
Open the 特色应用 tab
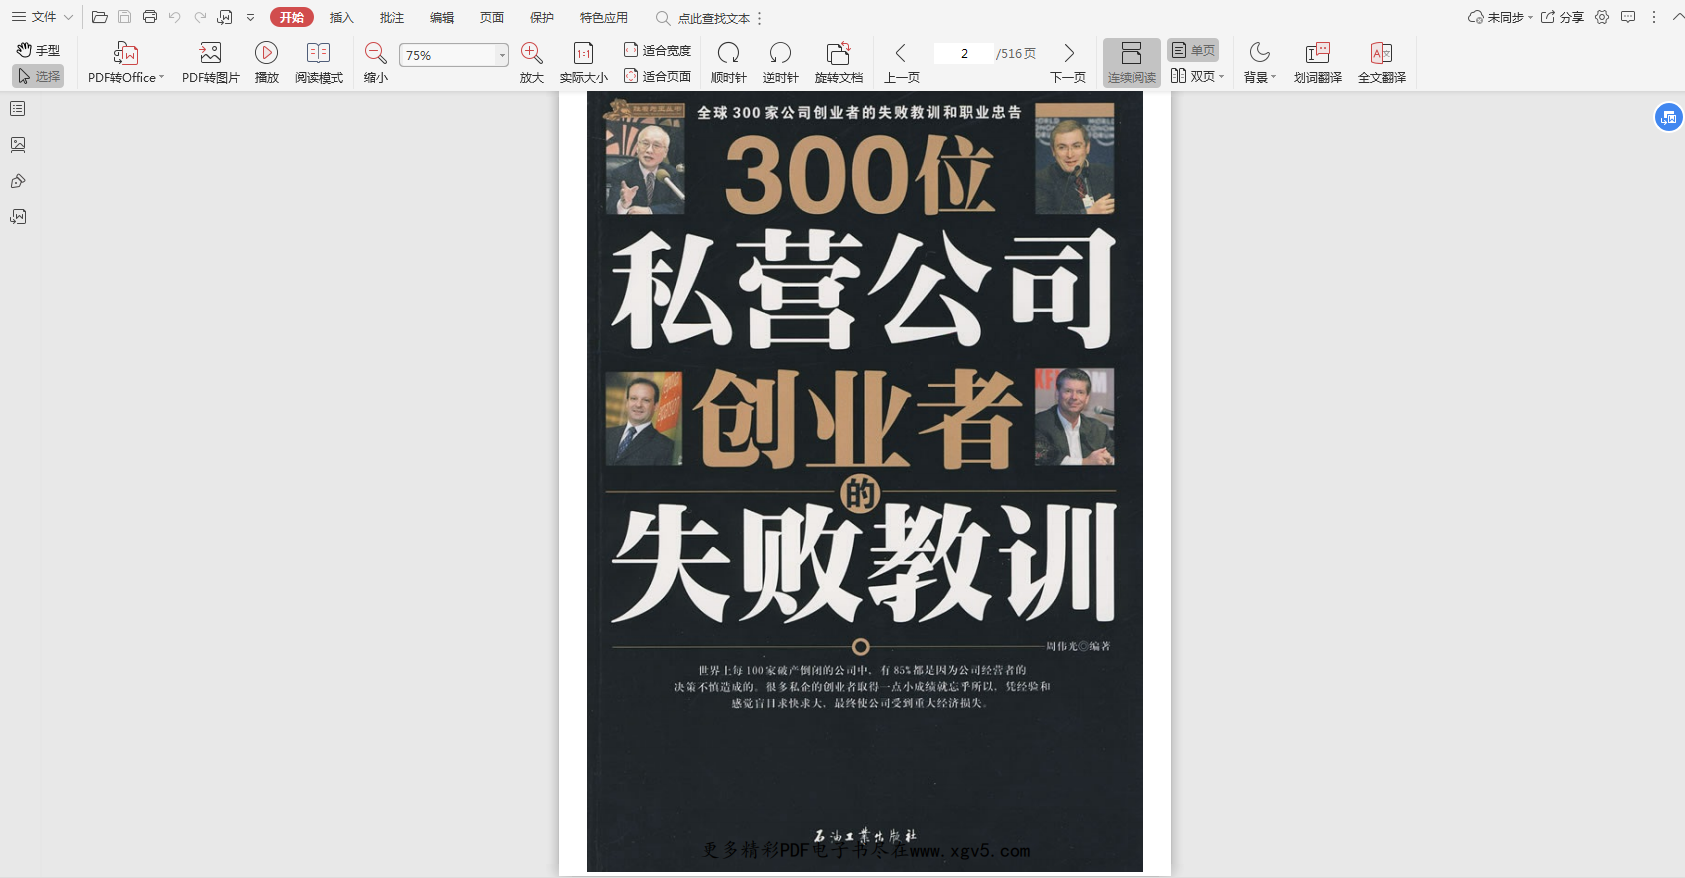(604, 17)
